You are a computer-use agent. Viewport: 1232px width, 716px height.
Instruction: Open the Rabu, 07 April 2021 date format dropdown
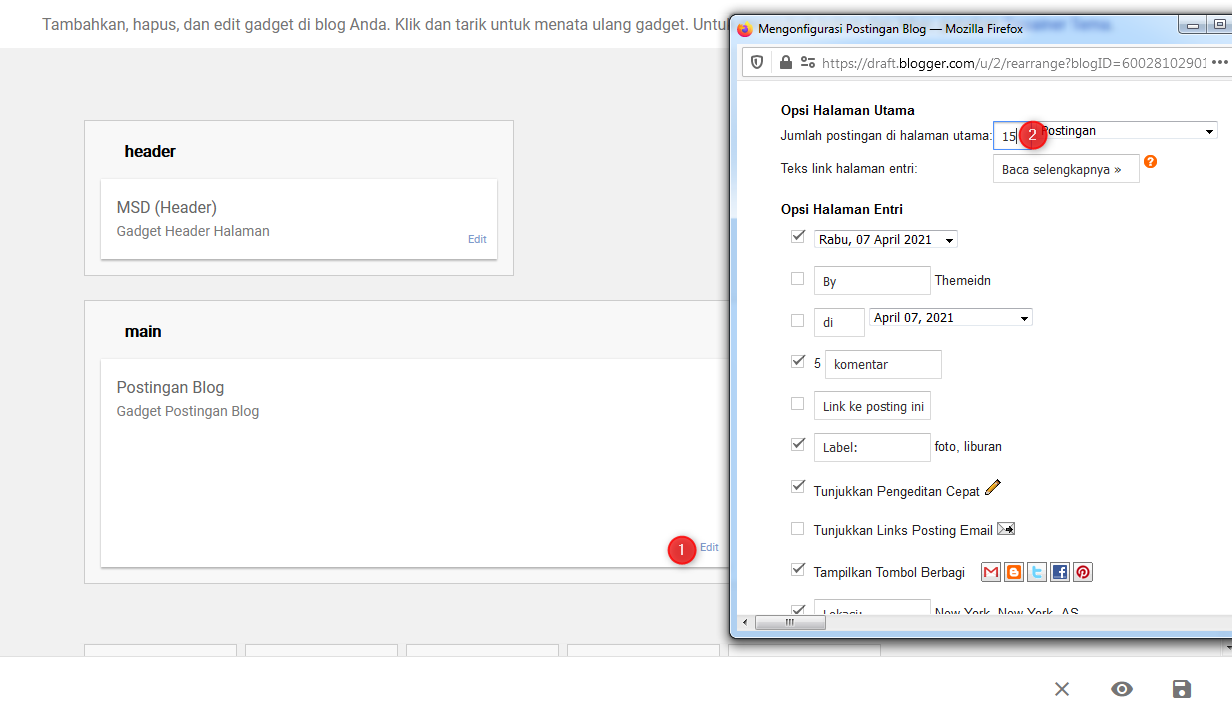pos(886,240)
